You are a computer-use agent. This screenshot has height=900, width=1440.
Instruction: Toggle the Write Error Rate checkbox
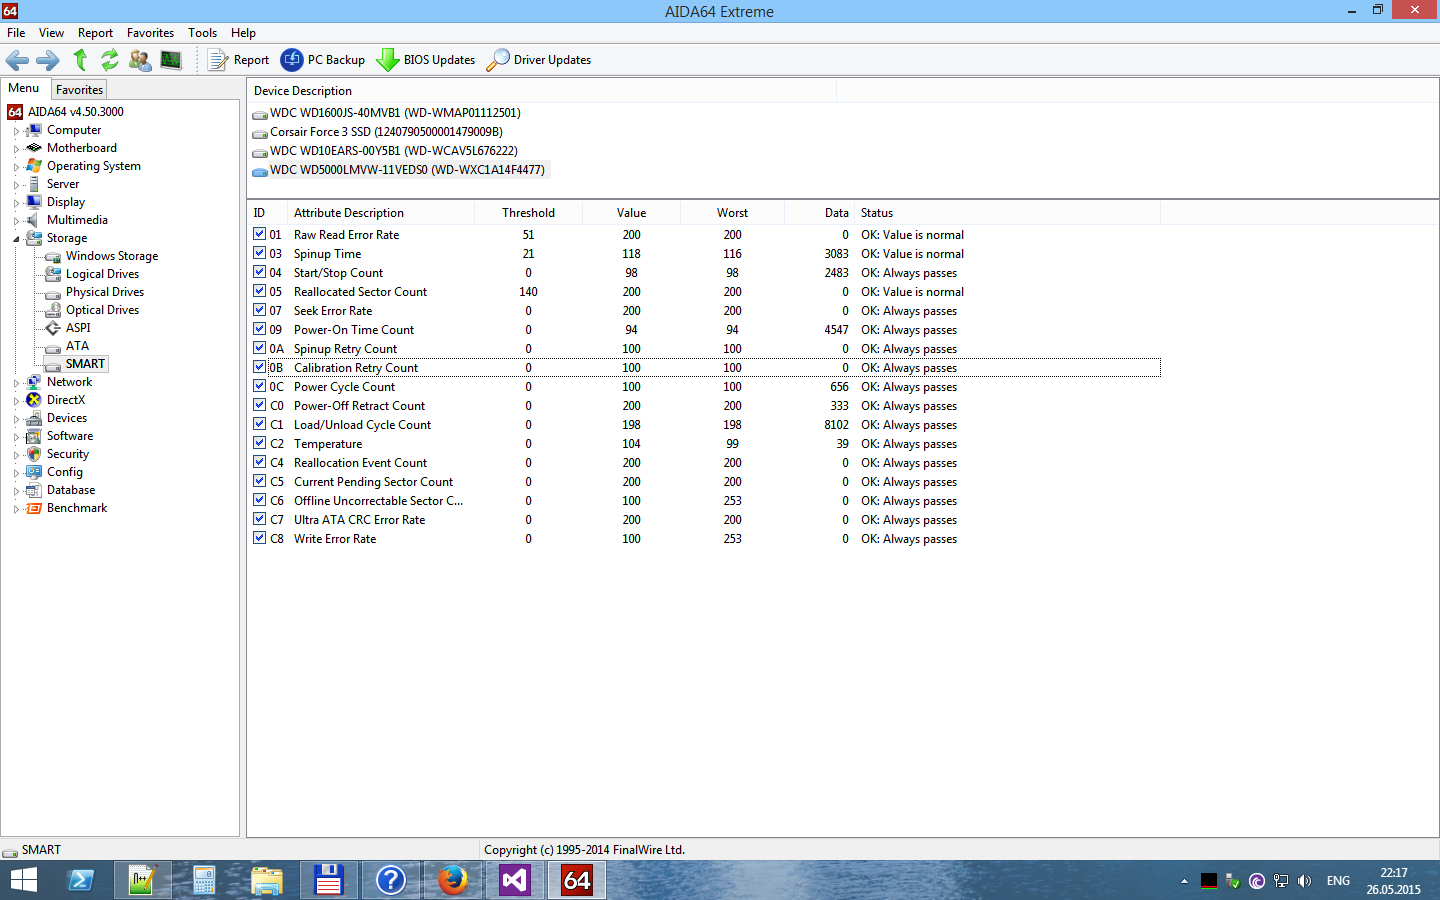click(259, 538)
